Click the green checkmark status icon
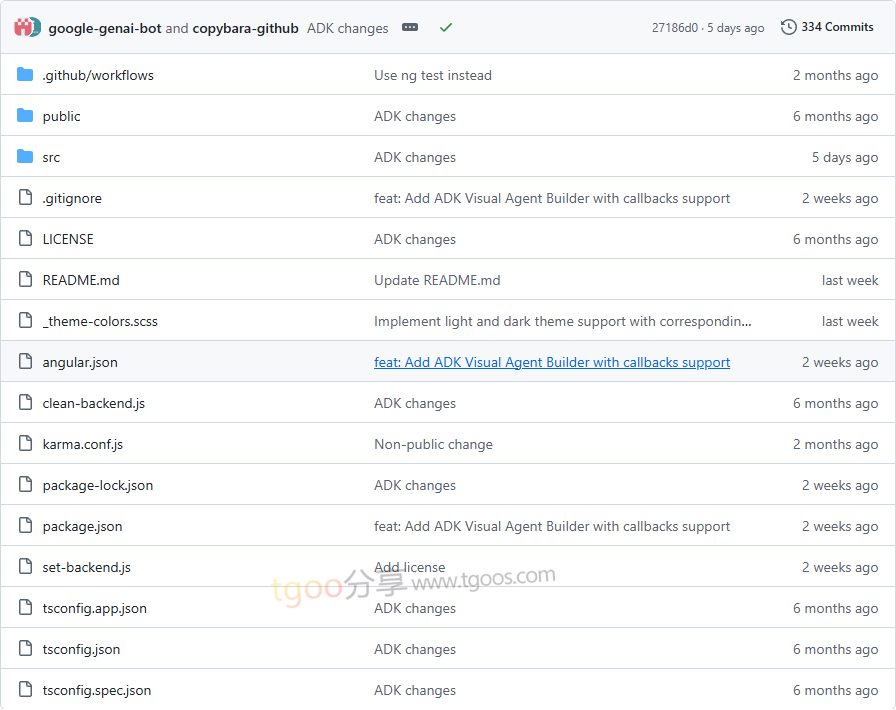Viewport: 896px width, 710px height. tap(446, 27)
